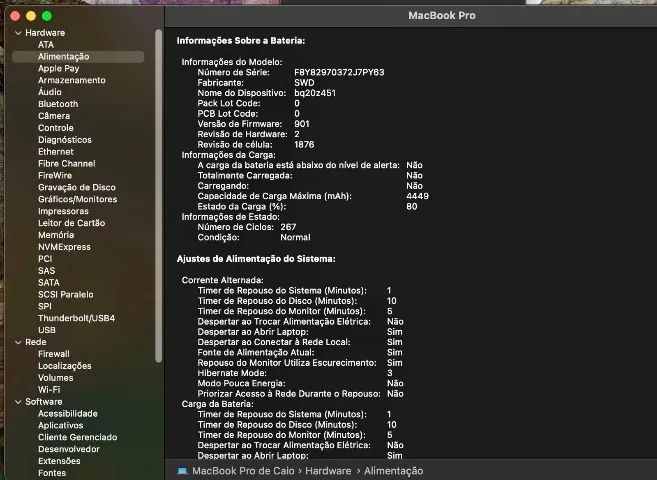The height and width of the screenshot is (480, 657).
Task: Select PCI in sidebar
Action: [x=45, y=259]
